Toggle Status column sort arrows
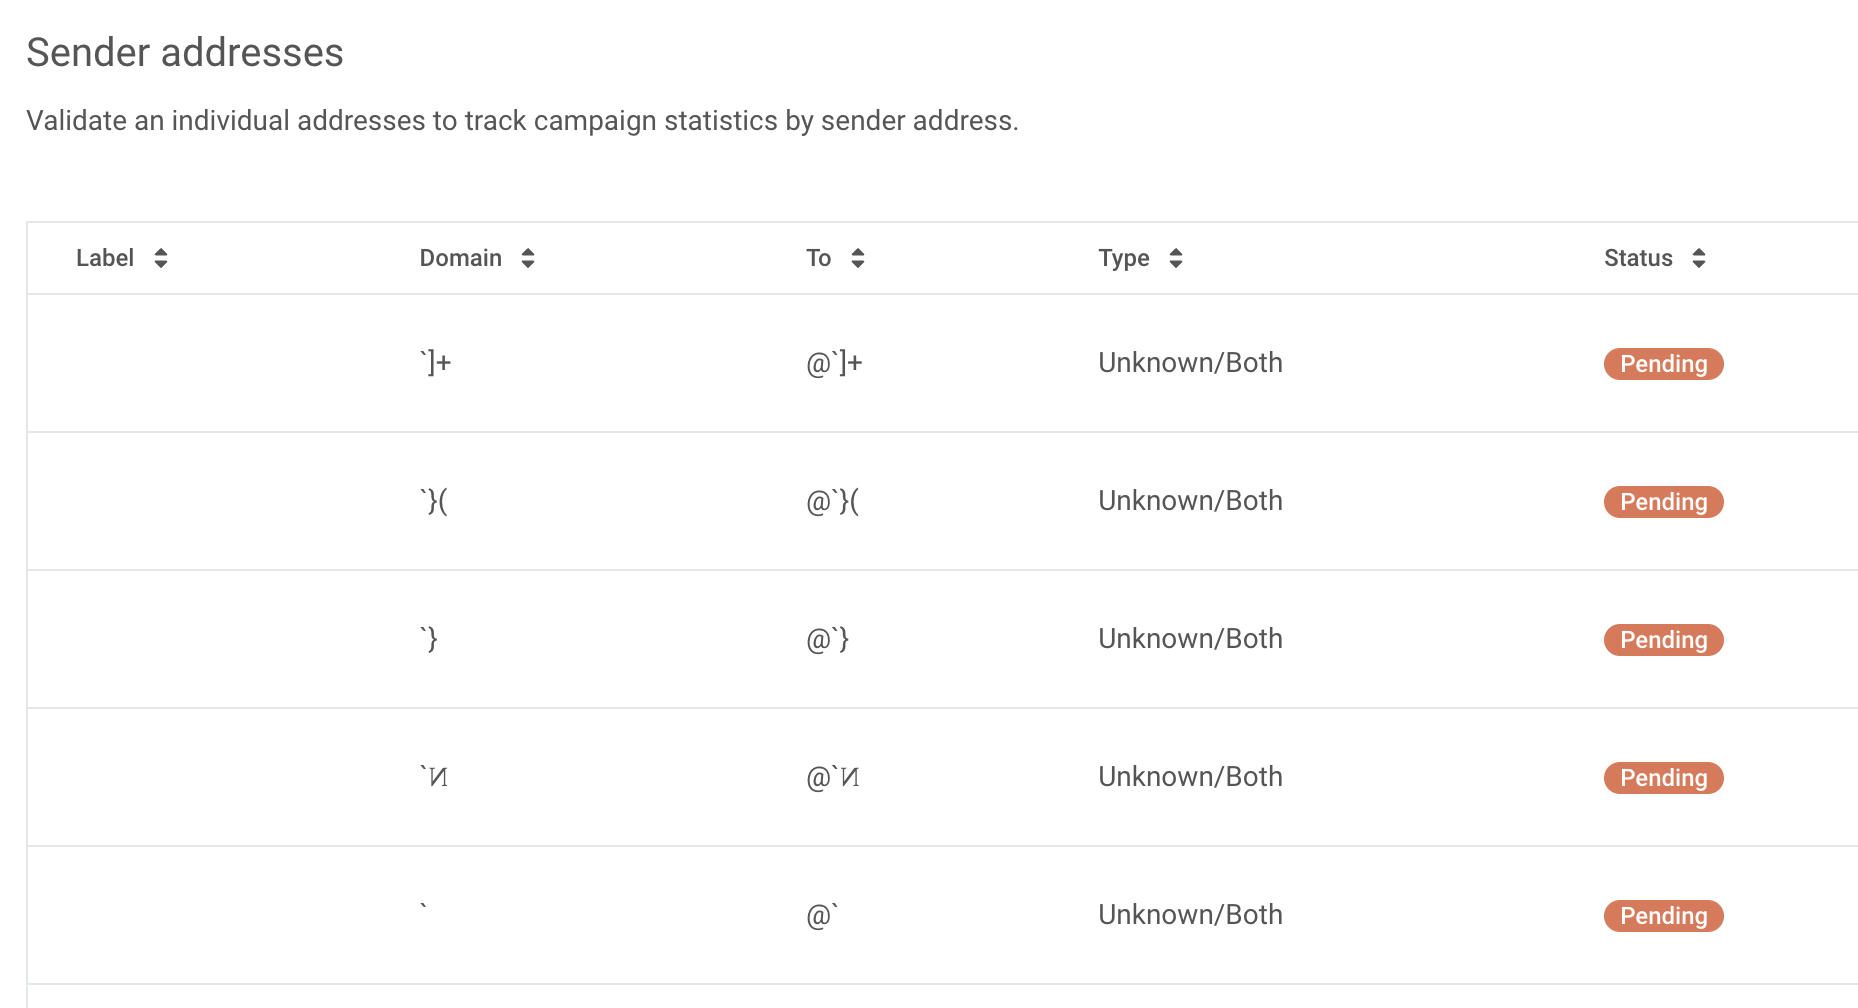Viewport: 1858px width, 1008px height. coord(1699,258)
